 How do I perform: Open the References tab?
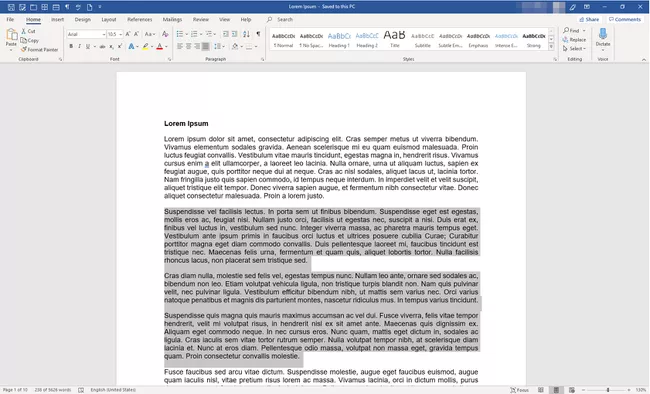[140, 19]
